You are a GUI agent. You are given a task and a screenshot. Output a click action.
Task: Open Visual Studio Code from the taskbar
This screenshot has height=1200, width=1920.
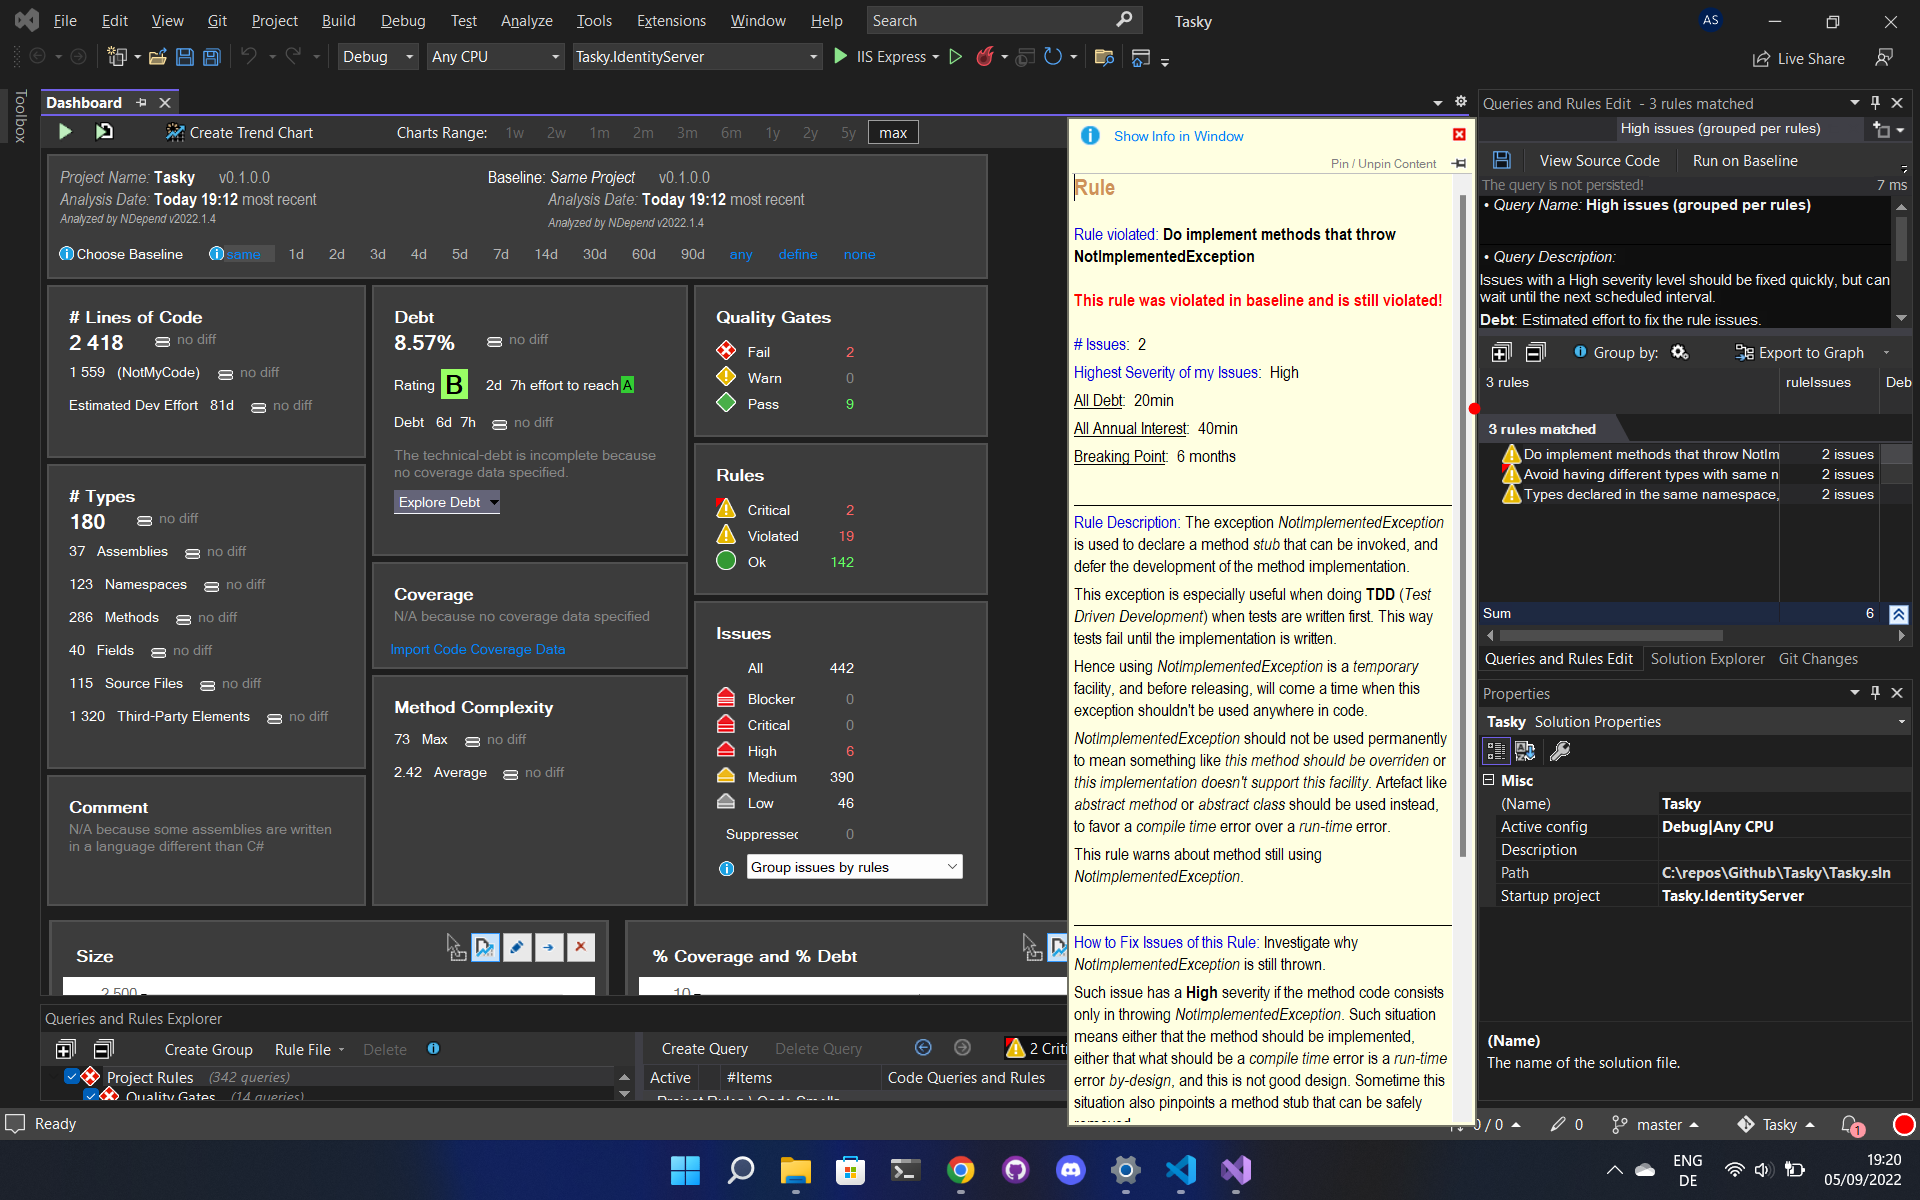click(1180, 1170)
